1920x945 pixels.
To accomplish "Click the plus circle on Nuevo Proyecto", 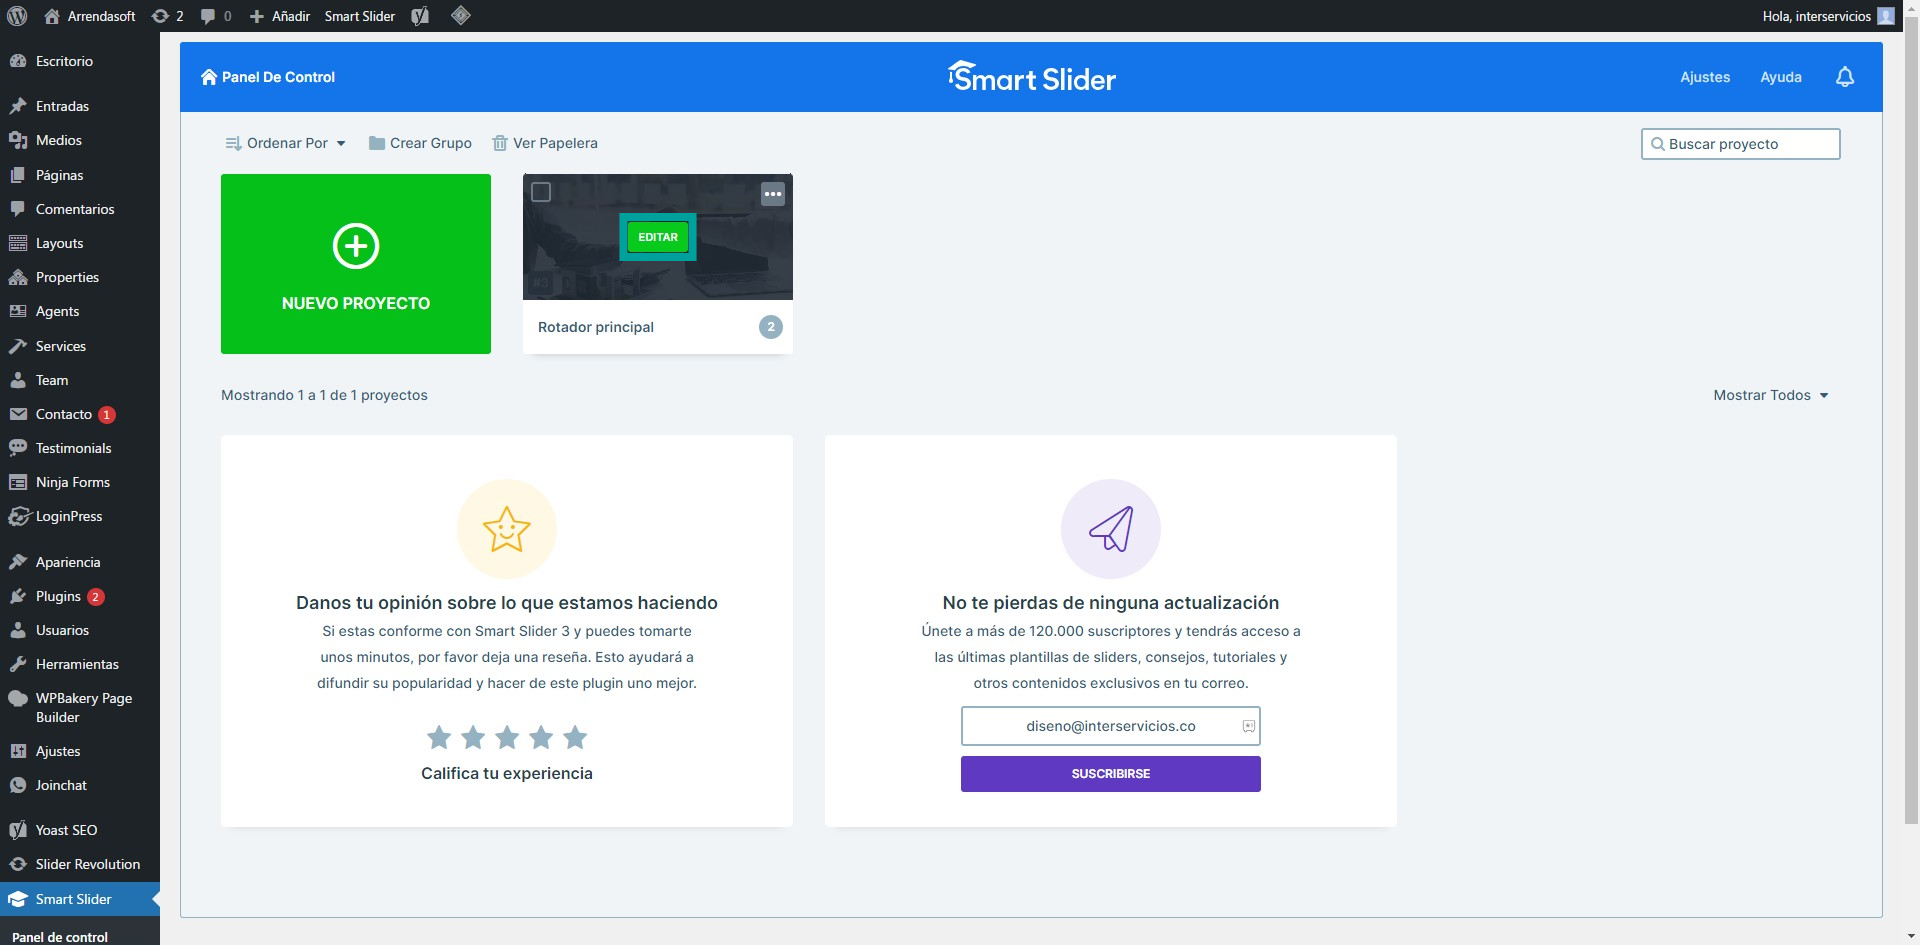I will pyautogui.click(x=356, y=246).
